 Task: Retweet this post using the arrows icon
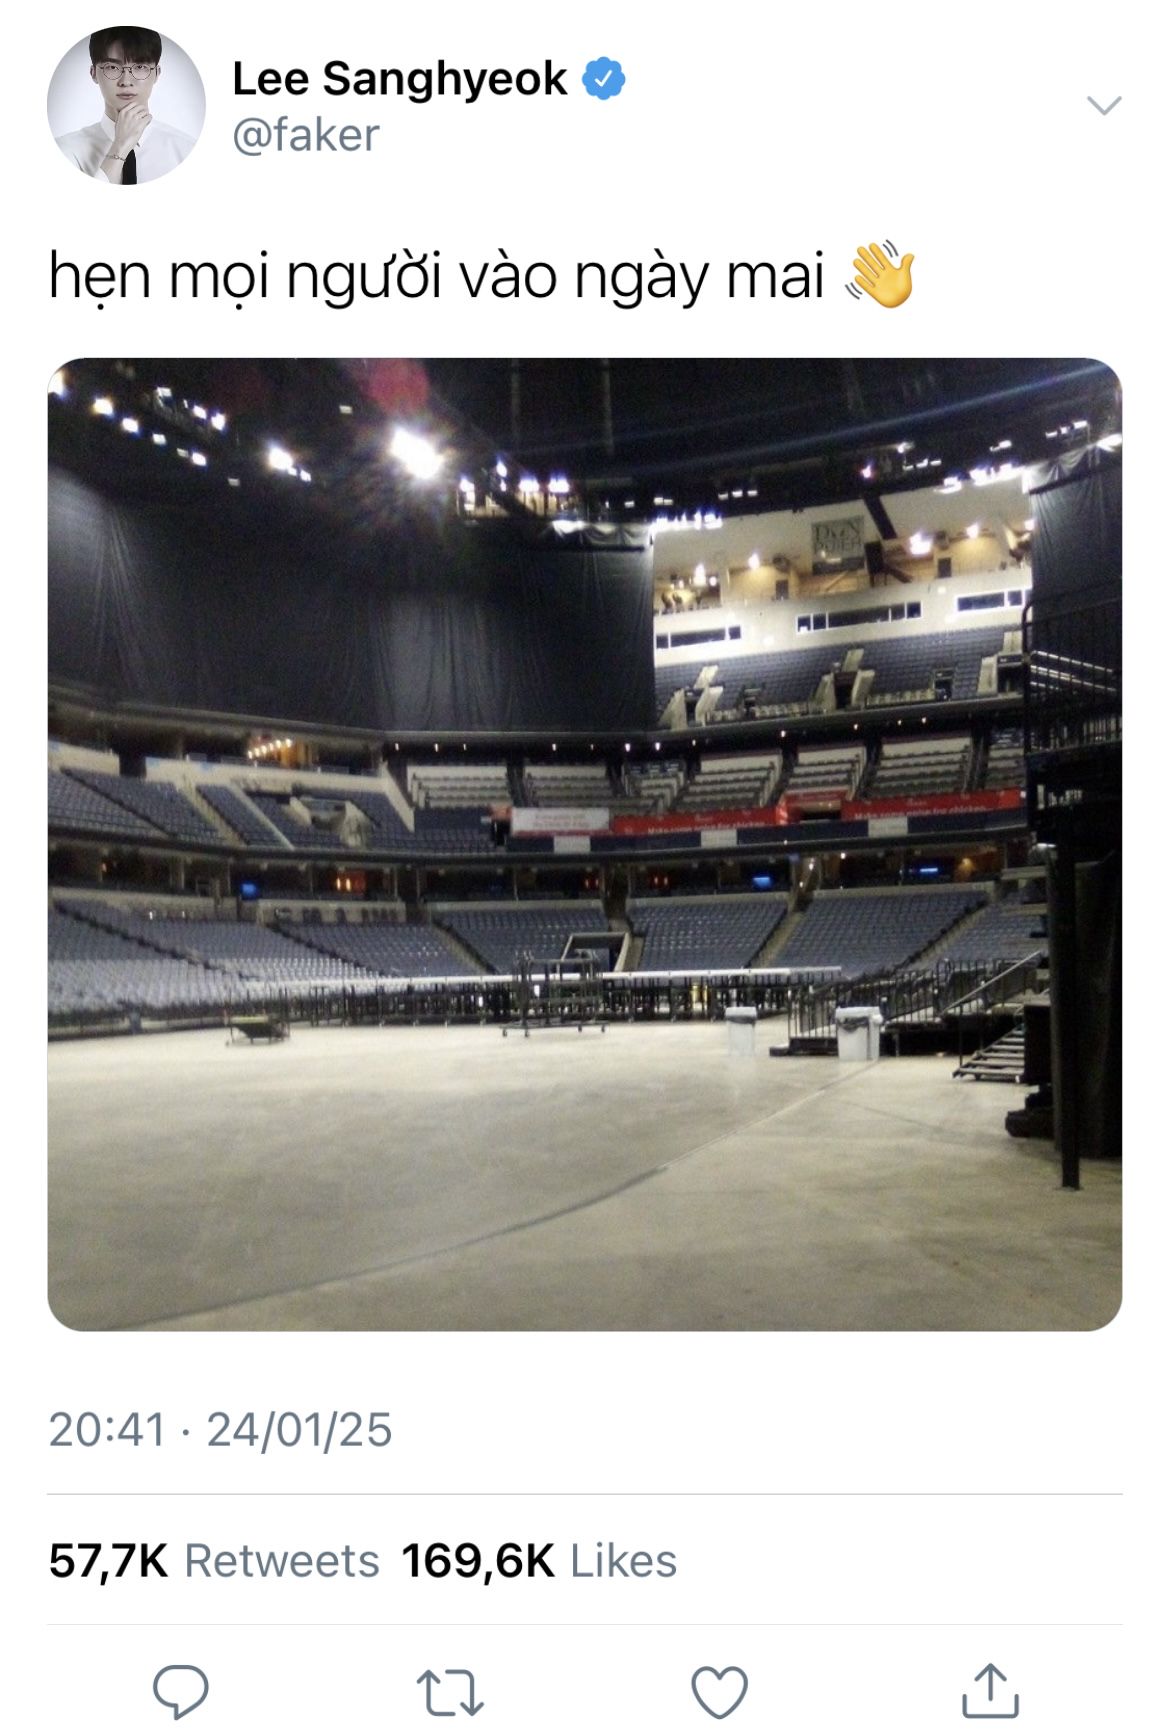[x=450, y=1692]
